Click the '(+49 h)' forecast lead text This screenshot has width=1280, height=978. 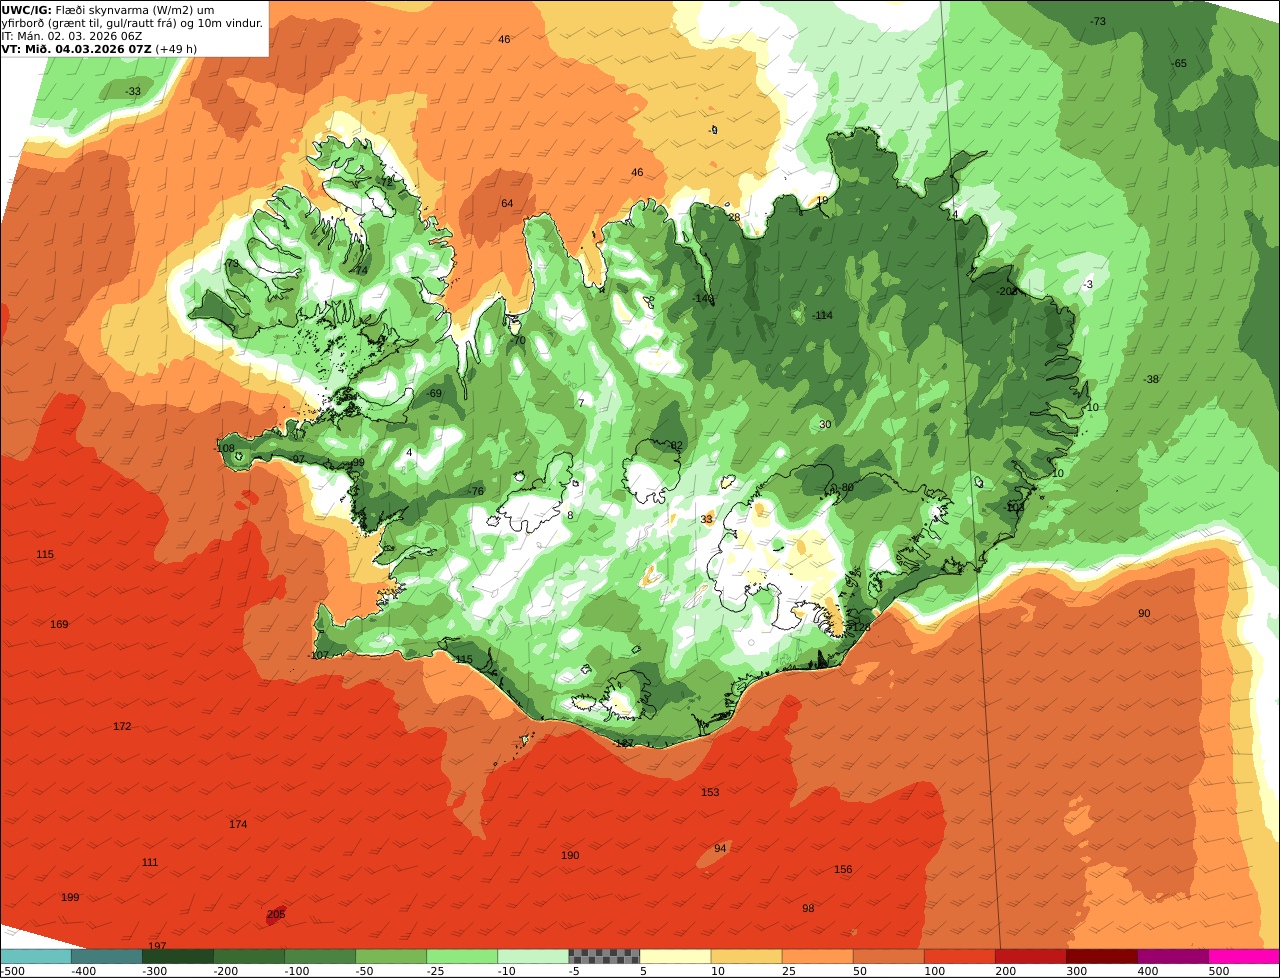pyautogui.click(x=176, y=49)
